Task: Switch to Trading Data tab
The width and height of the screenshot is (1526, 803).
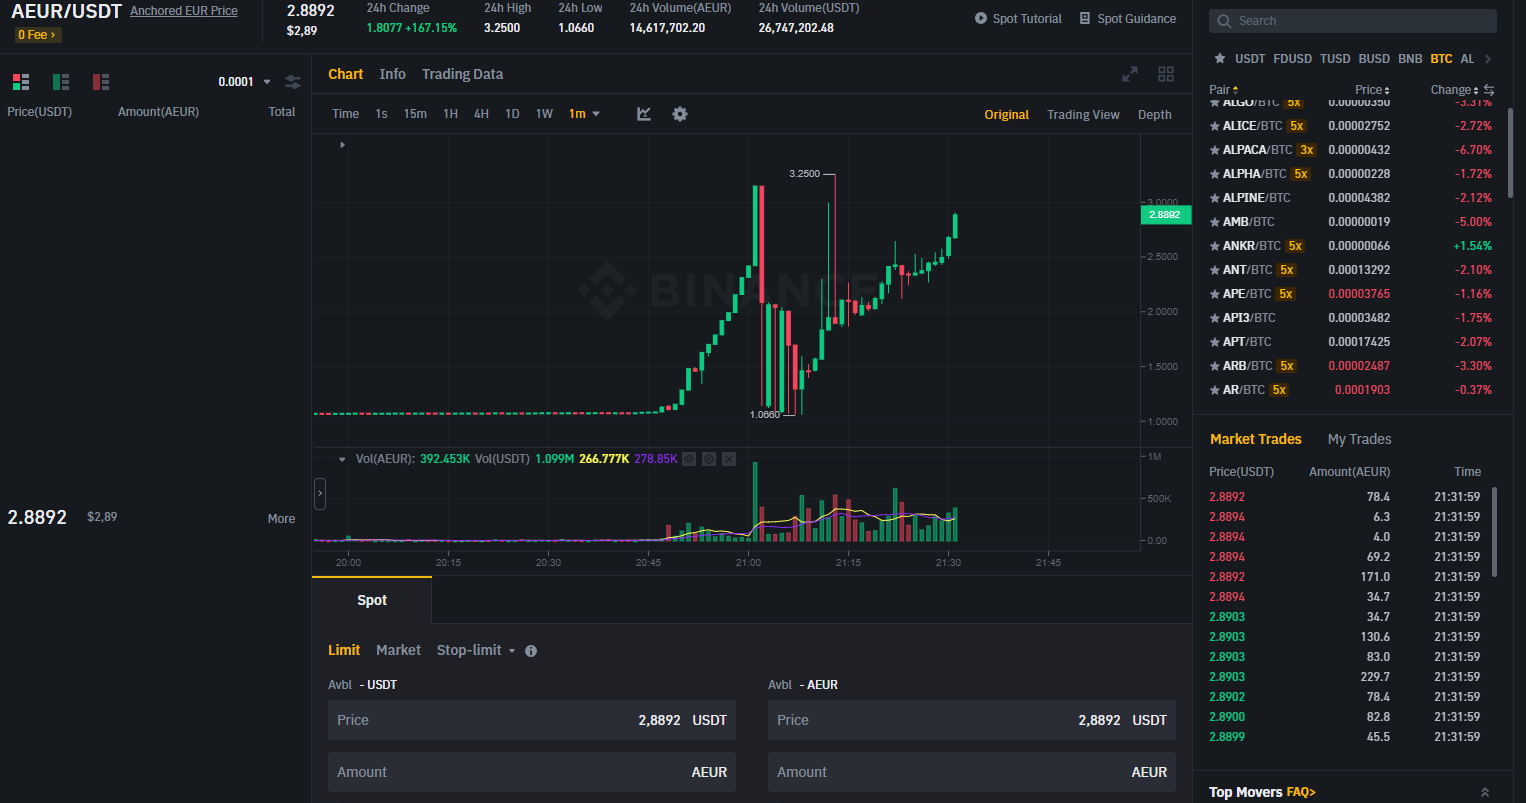Action: (x=462, y=74)
